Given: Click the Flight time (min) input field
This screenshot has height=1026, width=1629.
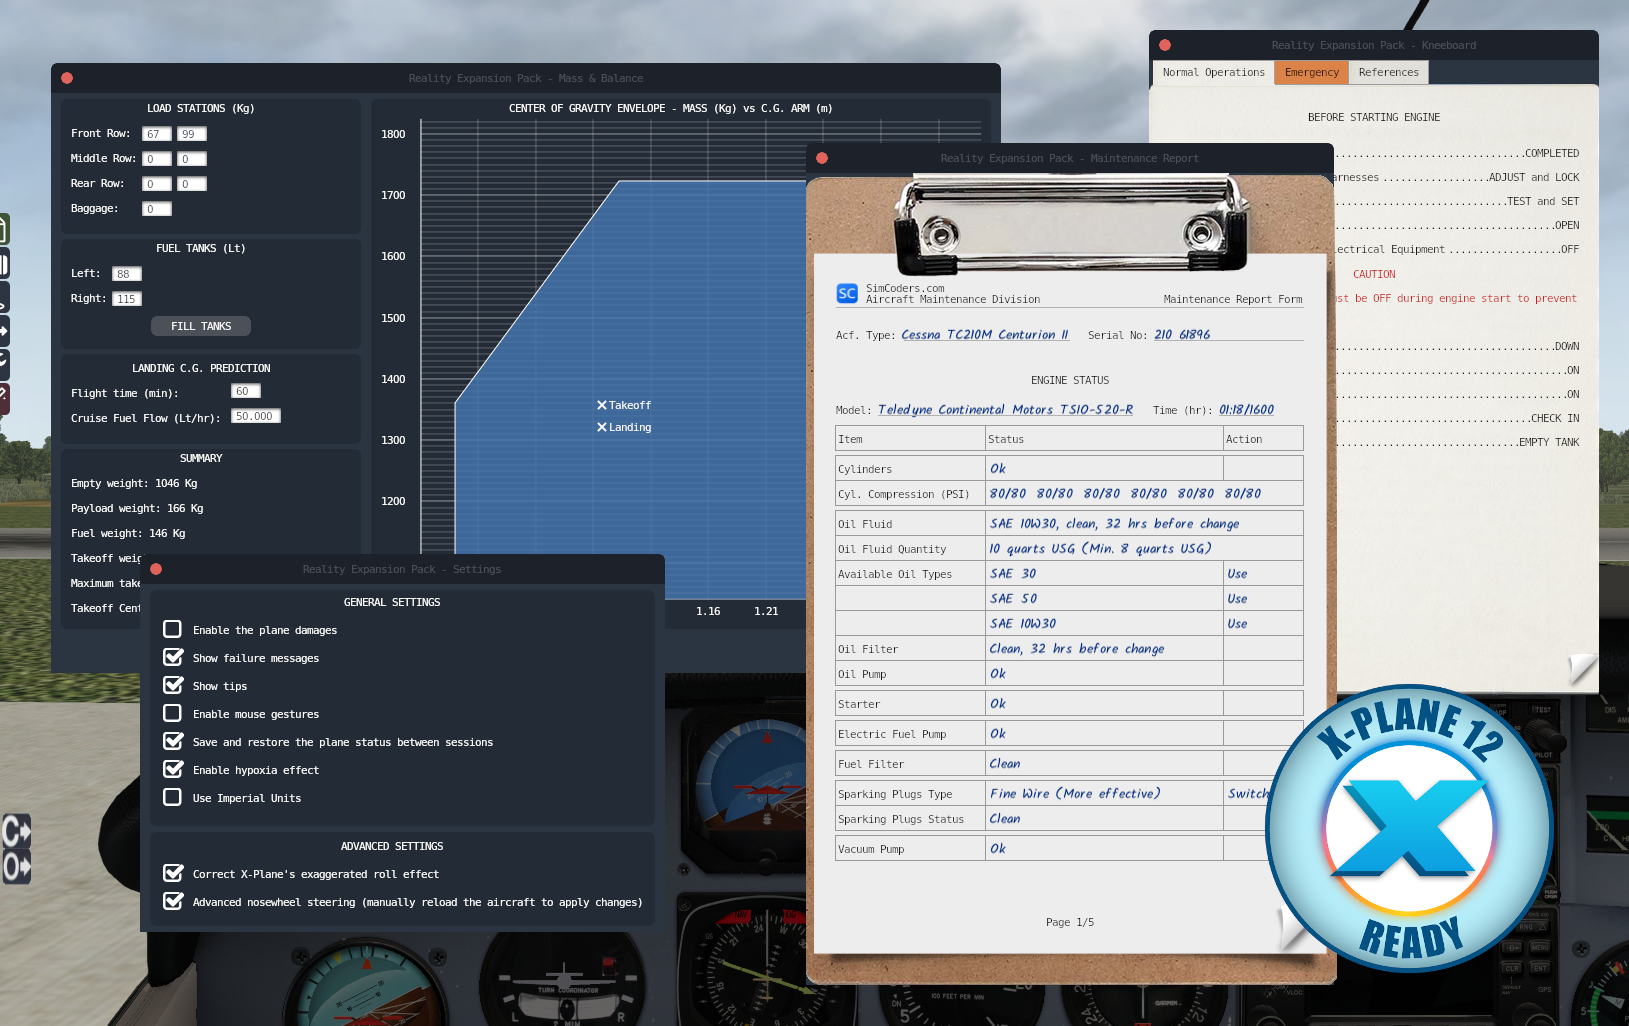Looking at the screenshot, I should point(246,391).
